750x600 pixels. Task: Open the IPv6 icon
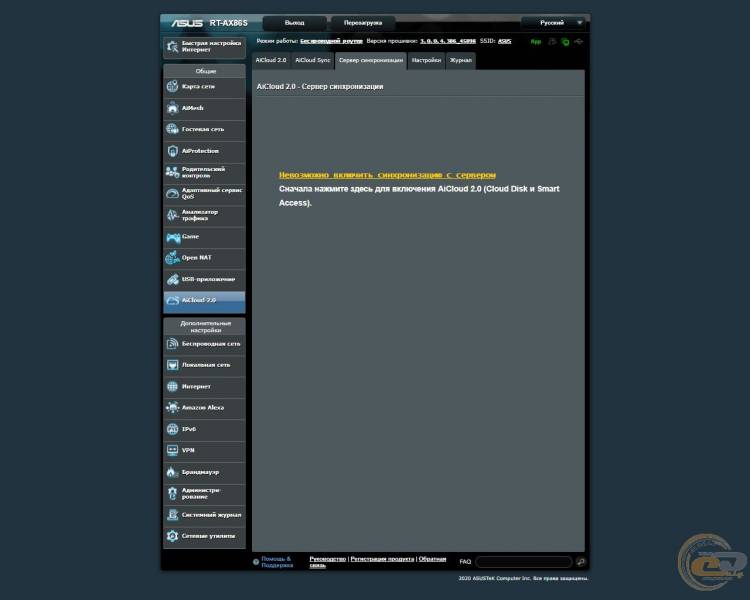coord(172,429)
